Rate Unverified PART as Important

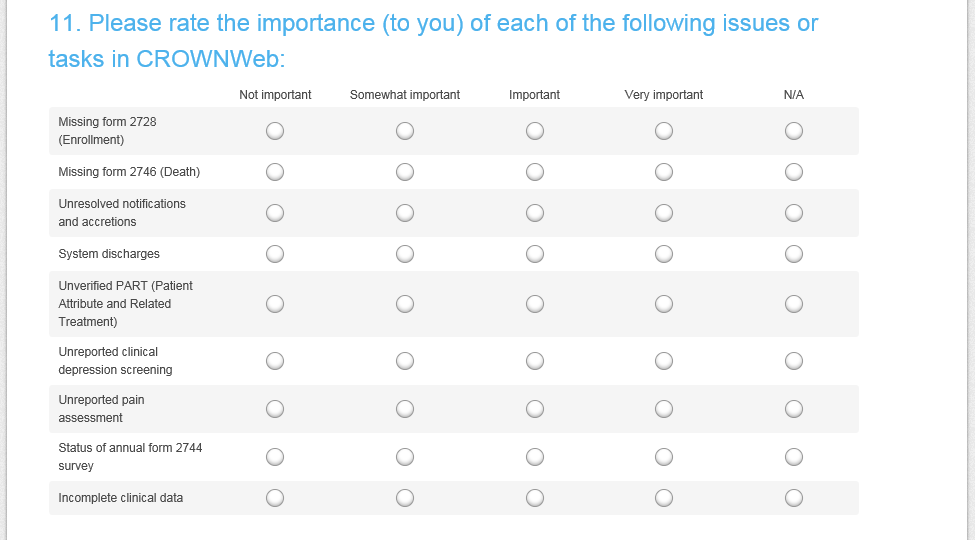(535, 303)
